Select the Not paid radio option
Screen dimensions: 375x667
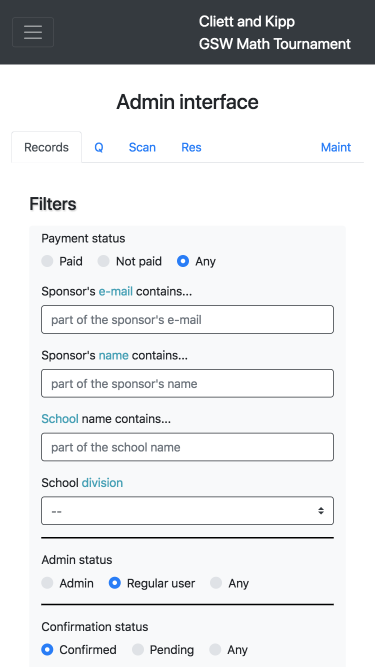coord(103,261)
